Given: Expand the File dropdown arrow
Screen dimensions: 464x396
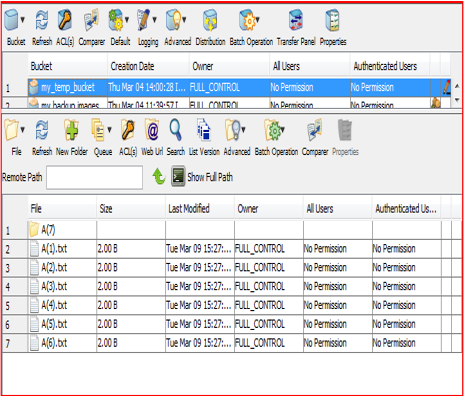Looking at the screenshot, I should pos(22,129).
